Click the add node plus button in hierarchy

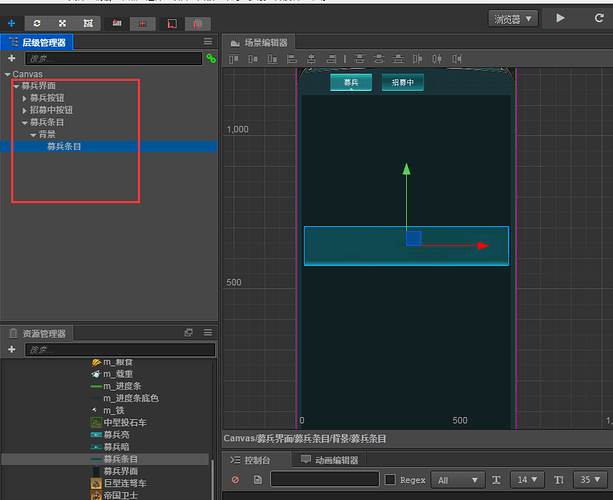click(x=11, y=59)
